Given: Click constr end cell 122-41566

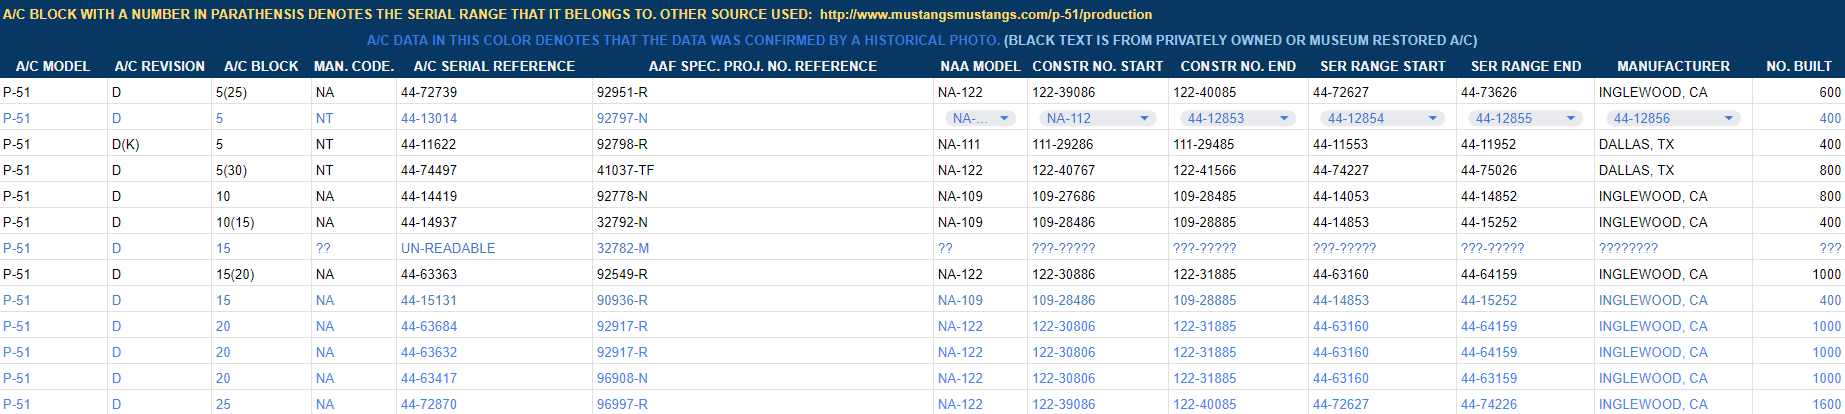Looking at the screenshot, I should click(1238, 170).
